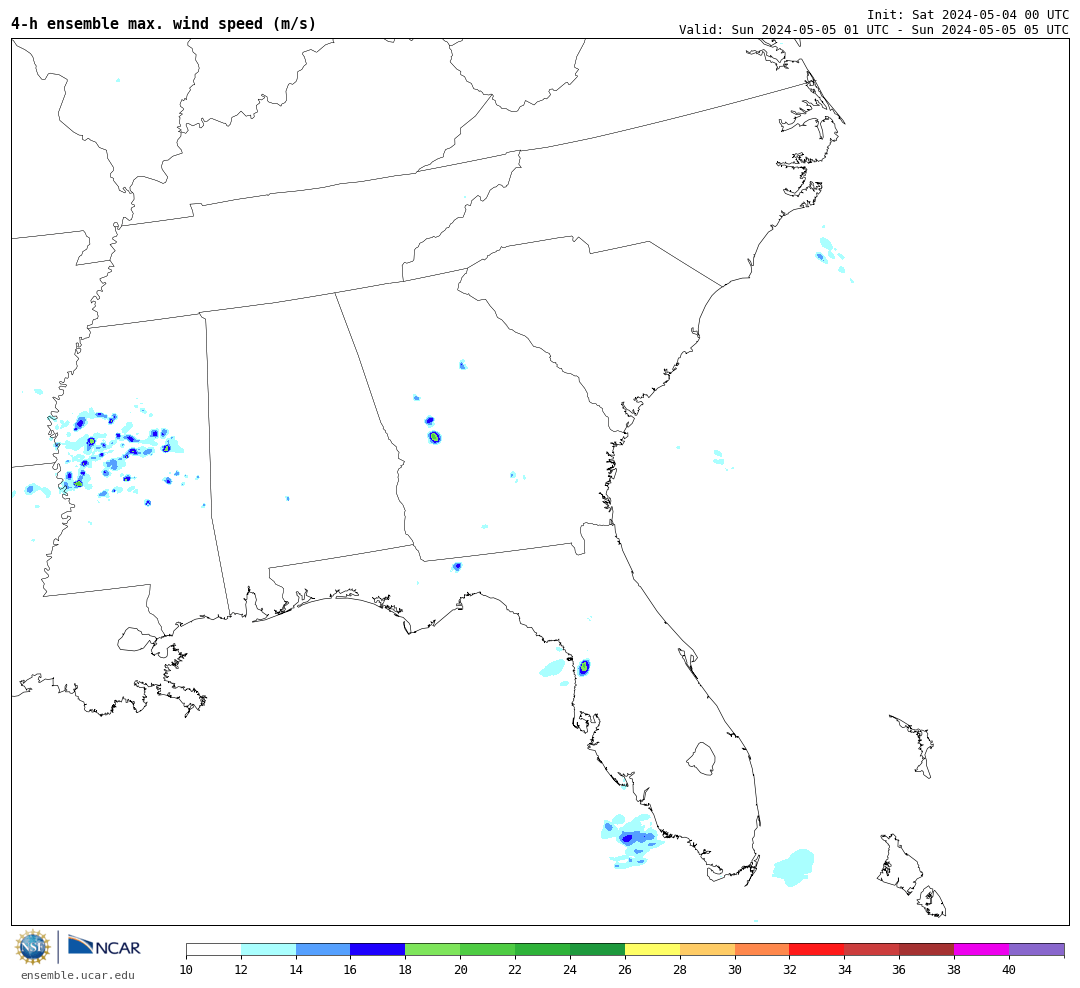Screen dimensions: 1080x988
Task: Click the NSF logo
Action: 32,947
